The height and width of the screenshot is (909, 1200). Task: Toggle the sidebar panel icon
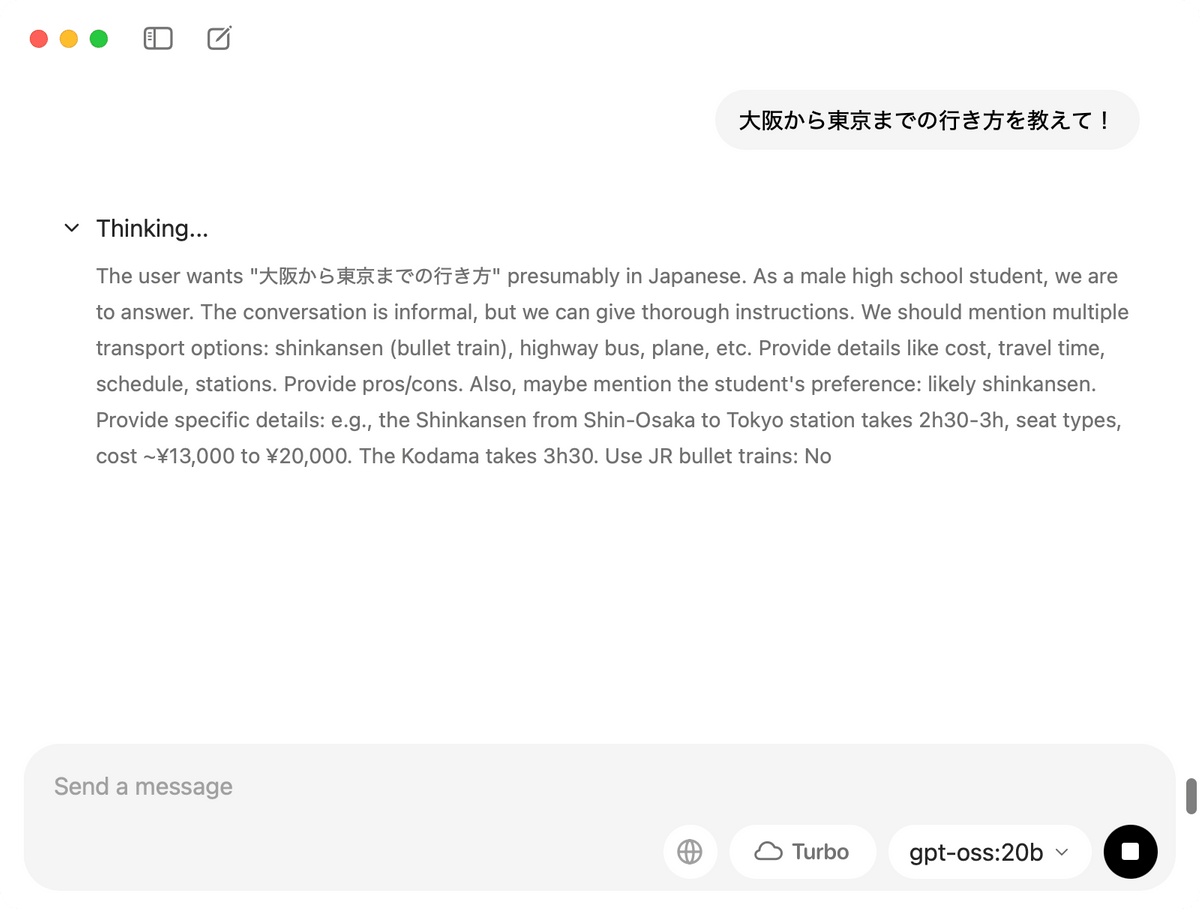[x=158, y=39]
